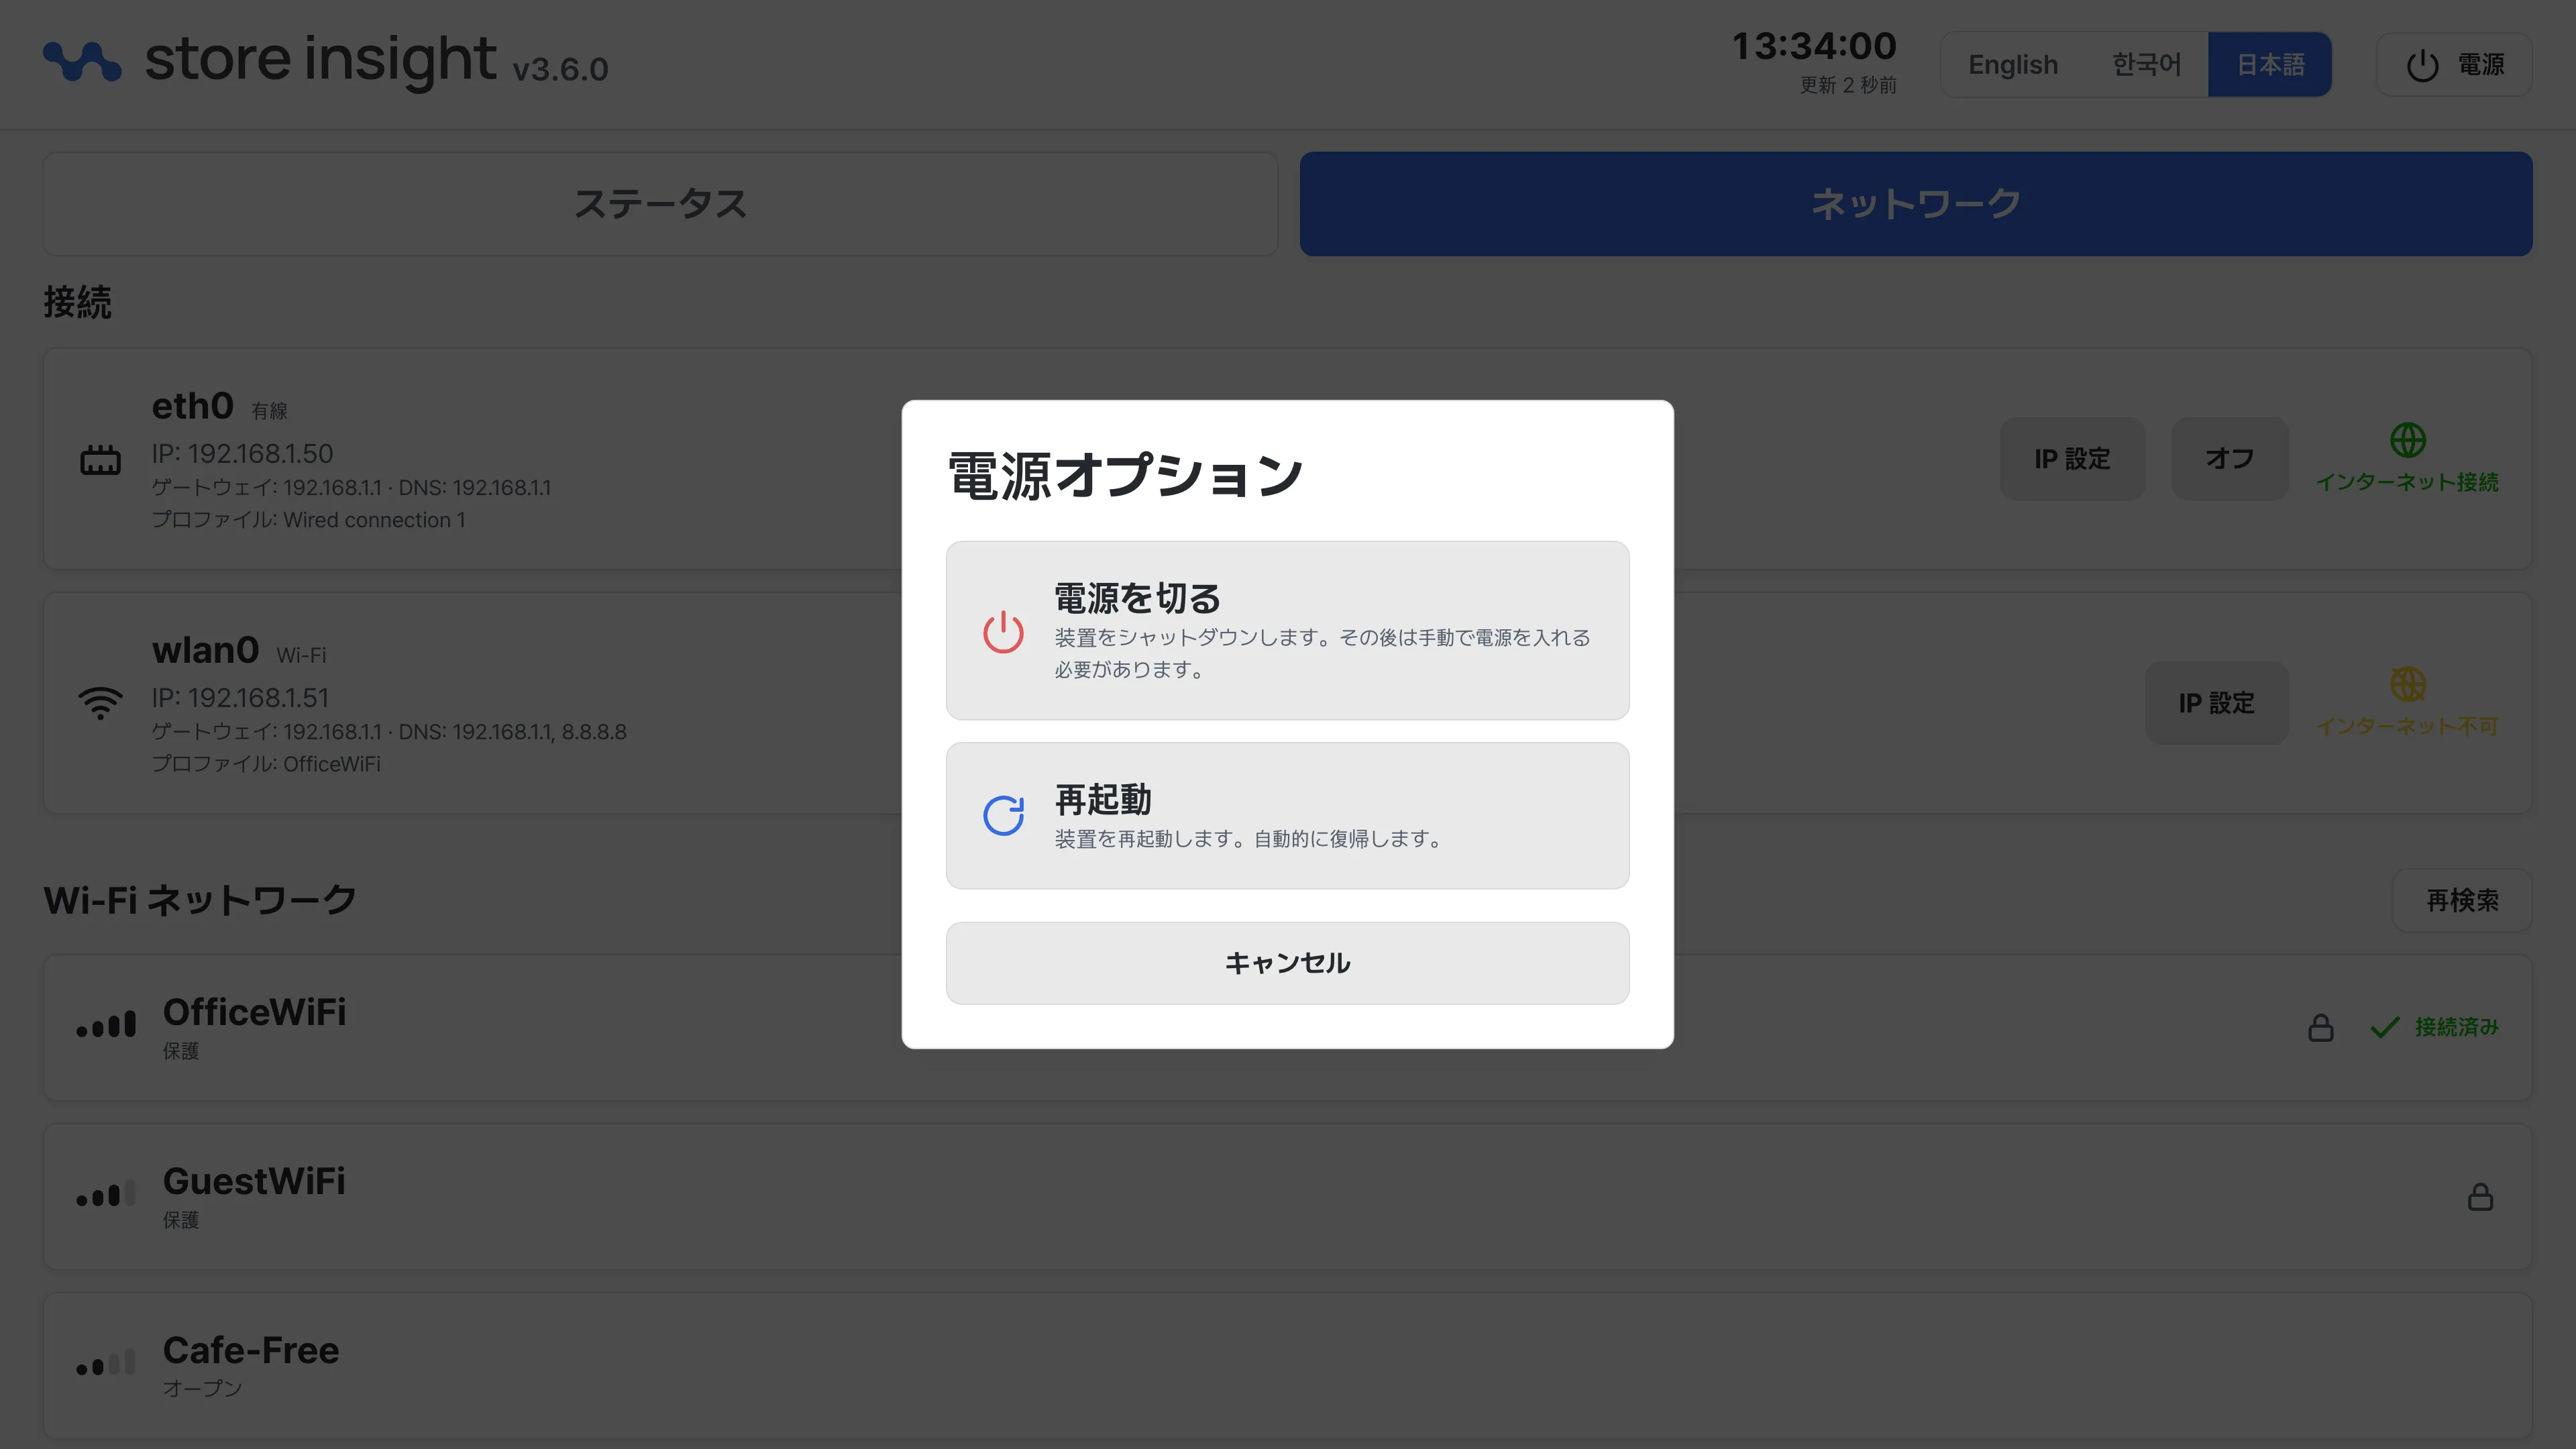Click the lock icon on OfficeWiFi row
The image size is (2576, 1449).
click(2321, 1027)
